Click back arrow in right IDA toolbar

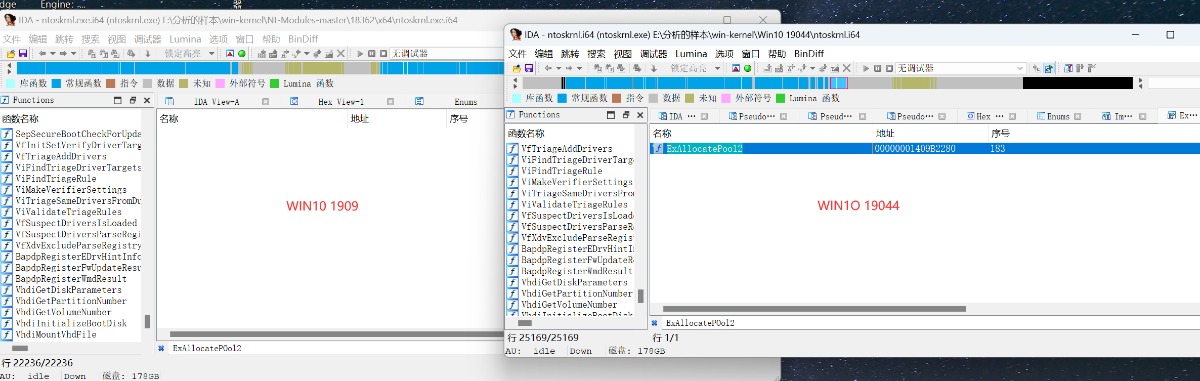[x=548, y=67]
